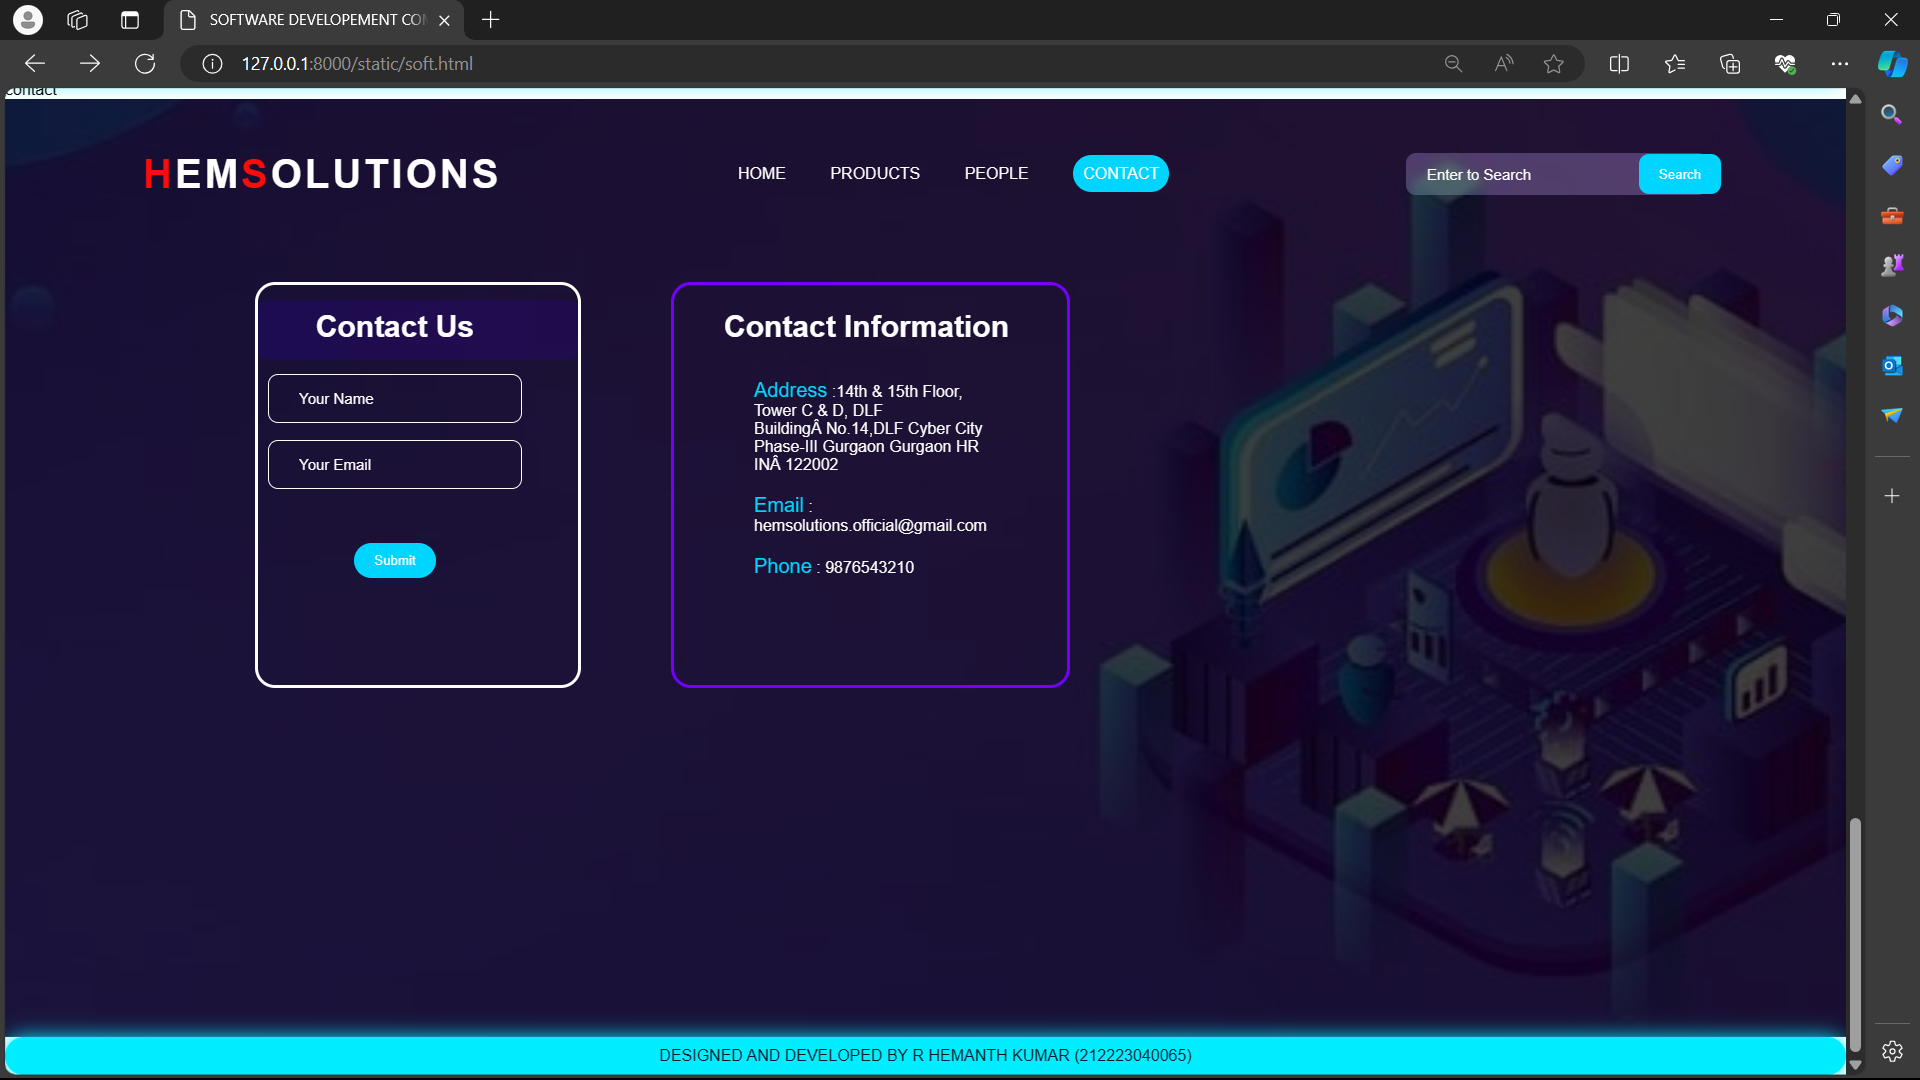This screenshot has width=1920, height=1080.
Task: Add new sidebar app plus button
Action: (1892, 496)
